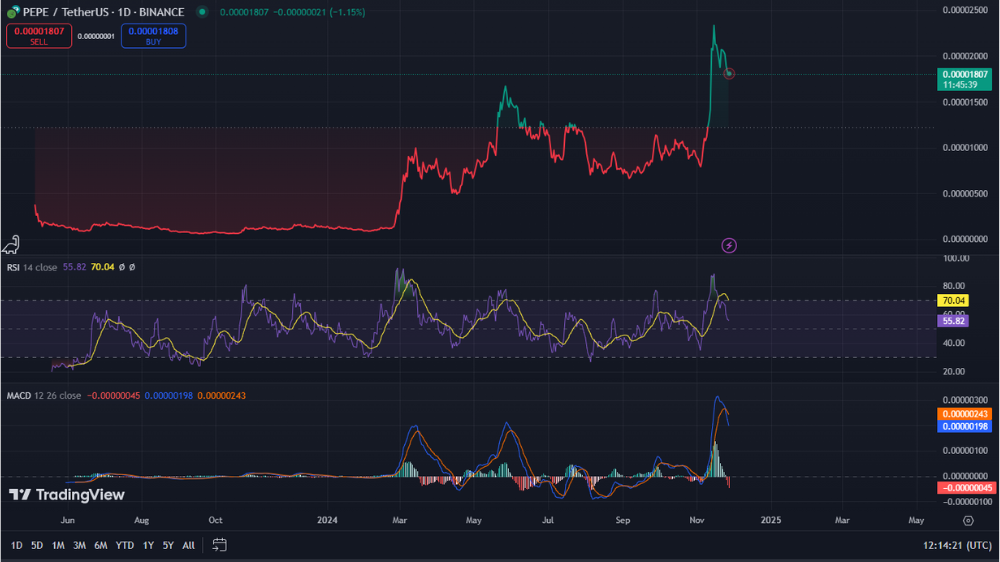Click the green market status dot
Viewport: 1000px width, 562px height.
[x=202, y=11]
